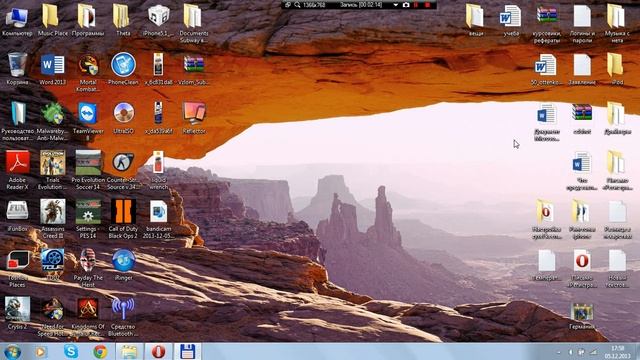Image resolution: width=640 pixels, height=360 pixels.
Task: Click the Show desktop strip
Action: tap(637, 351)
